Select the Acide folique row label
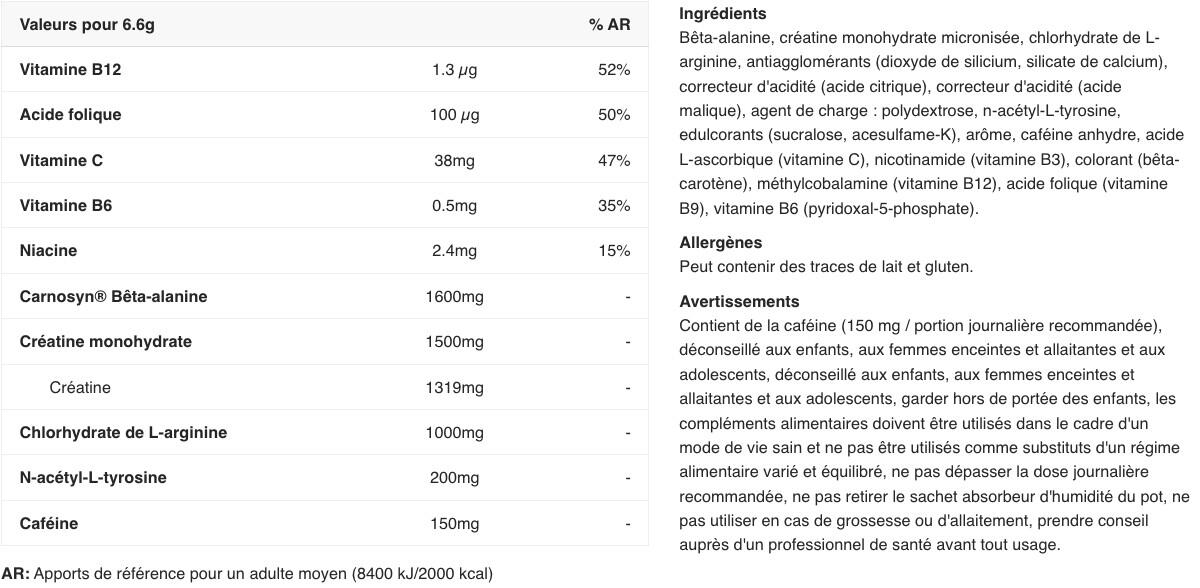 (x=70, y=115)
